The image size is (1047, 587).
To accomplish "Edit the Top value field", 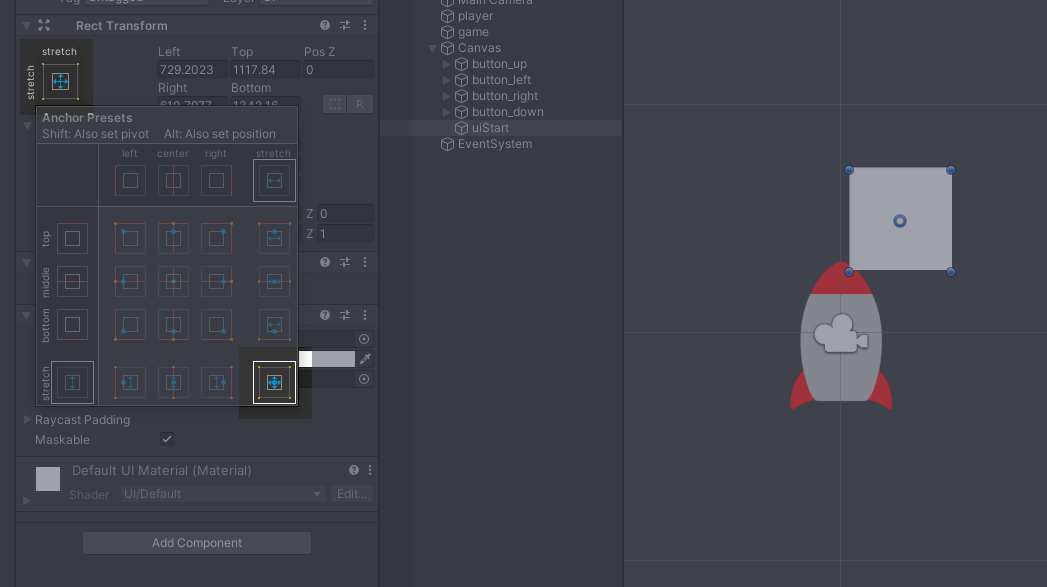I will [x=264, y=69].
